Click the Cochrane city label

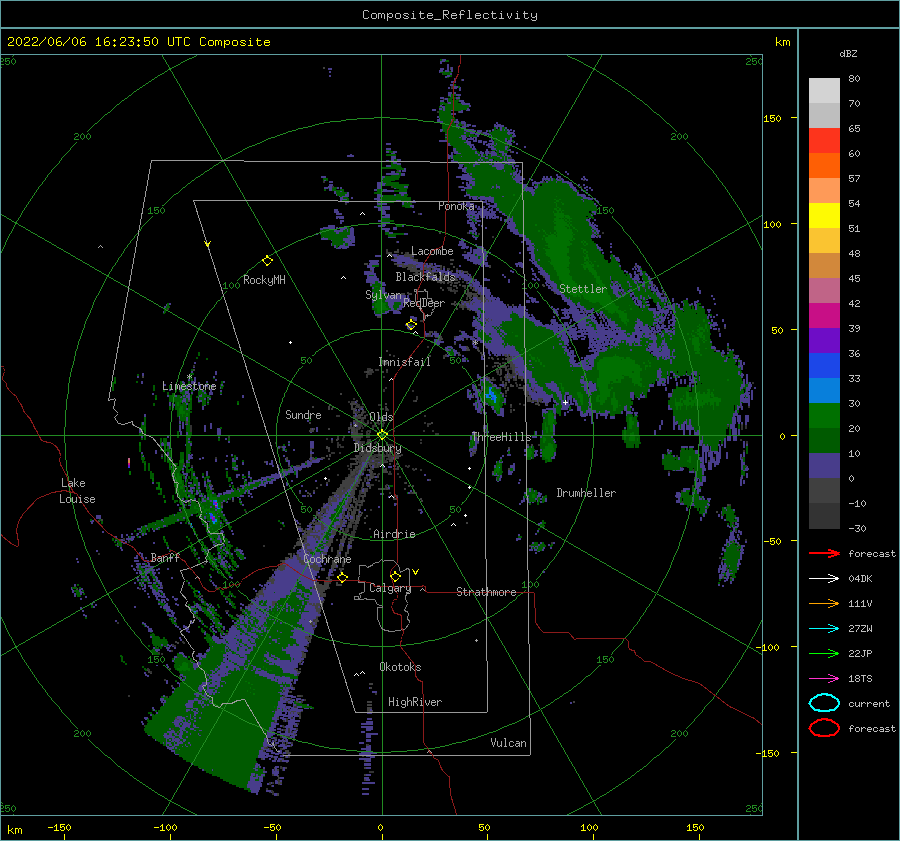(x=327, y=559)
